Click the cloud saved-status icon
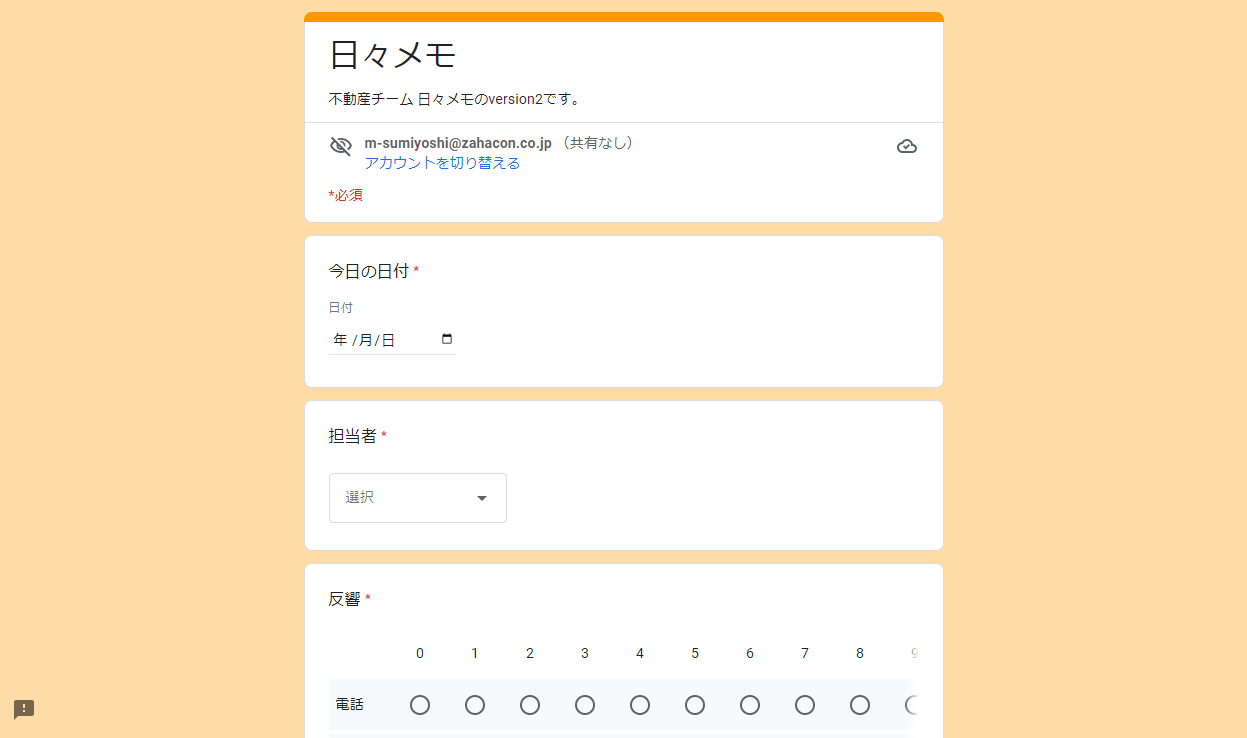 pos(907,146)
